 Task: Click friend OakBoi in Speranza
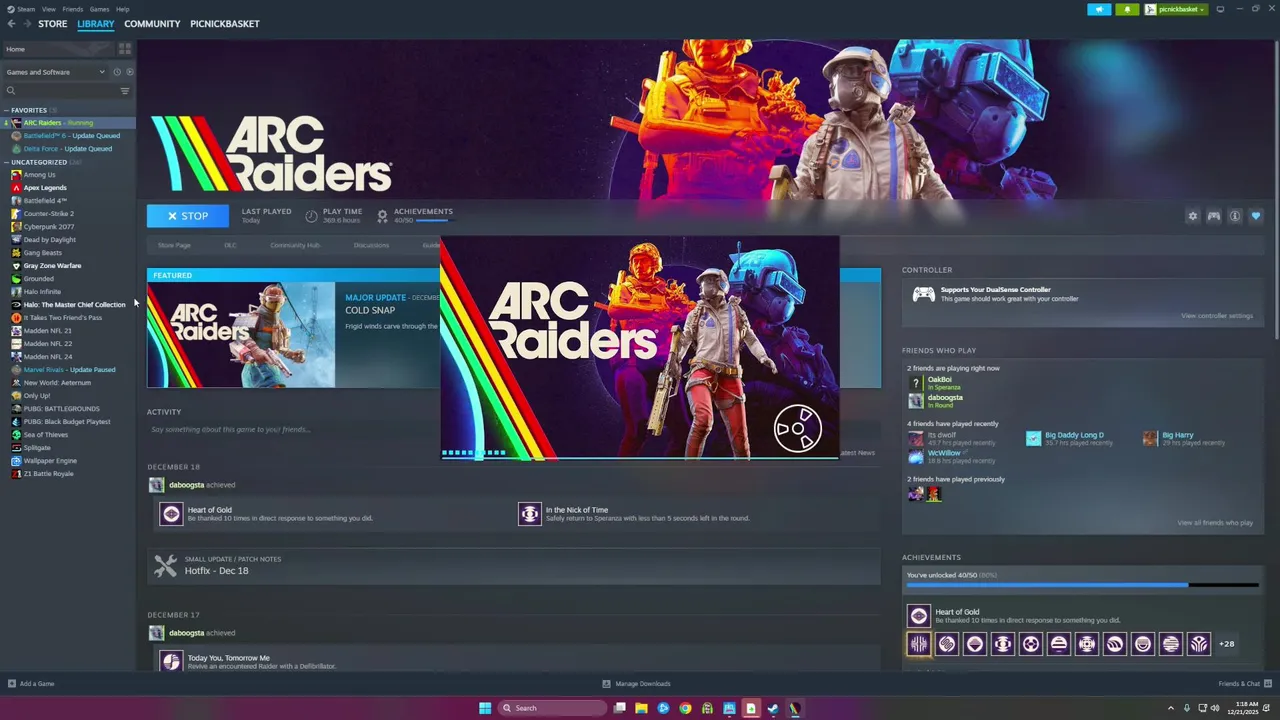pos(939,380)
